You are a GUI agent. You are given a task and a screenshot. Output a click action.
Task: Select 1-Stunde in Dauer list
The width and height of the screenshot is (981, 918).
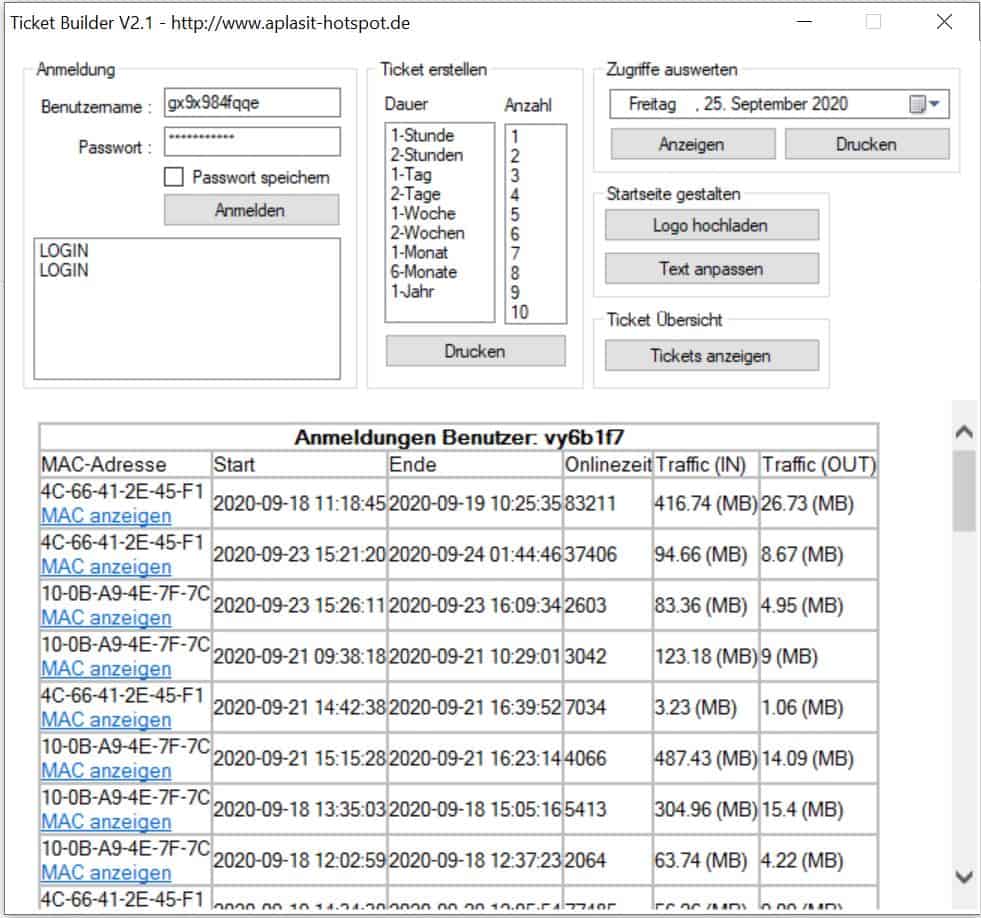422,135
